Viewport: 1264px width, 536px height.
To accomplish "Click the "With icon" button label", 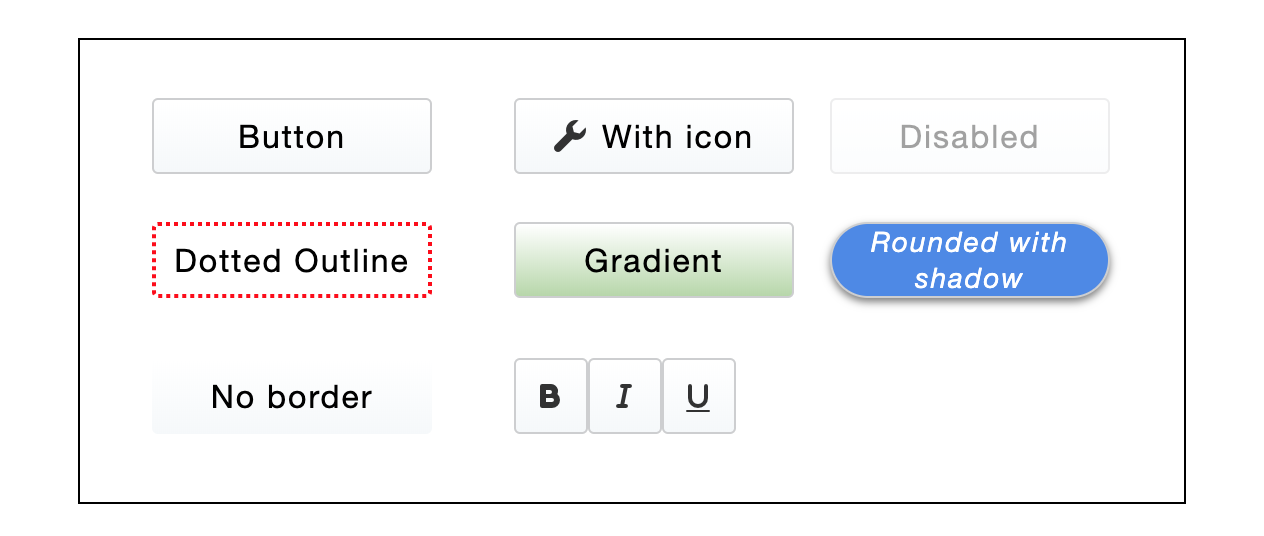I will 677,136.
